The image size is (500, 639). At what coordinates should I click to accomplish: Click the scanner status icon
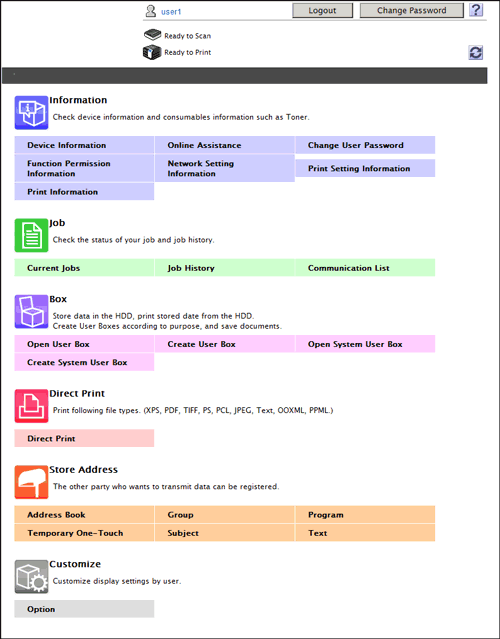[x=152, y=35]
